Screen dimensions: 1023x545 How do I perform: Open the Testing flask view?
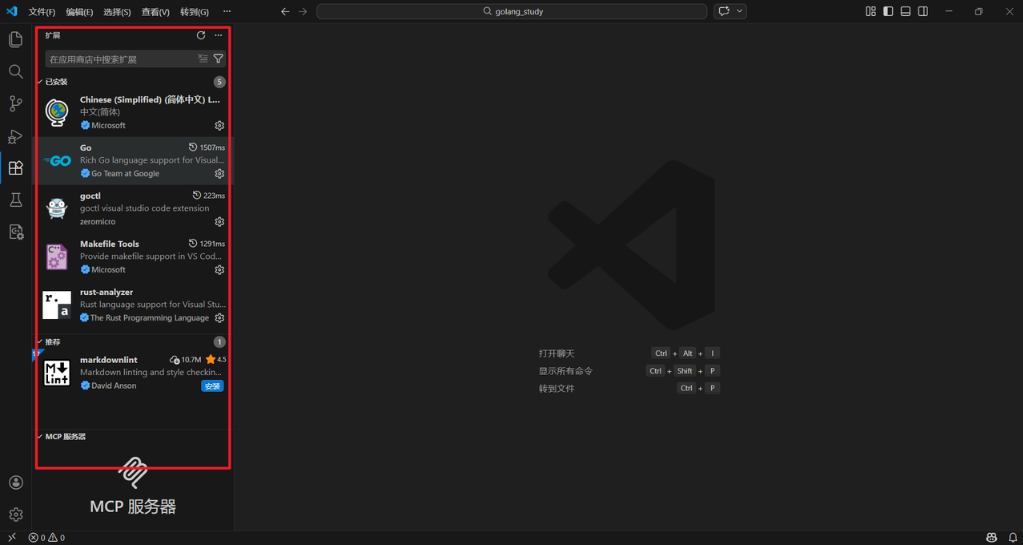[16, 200]
